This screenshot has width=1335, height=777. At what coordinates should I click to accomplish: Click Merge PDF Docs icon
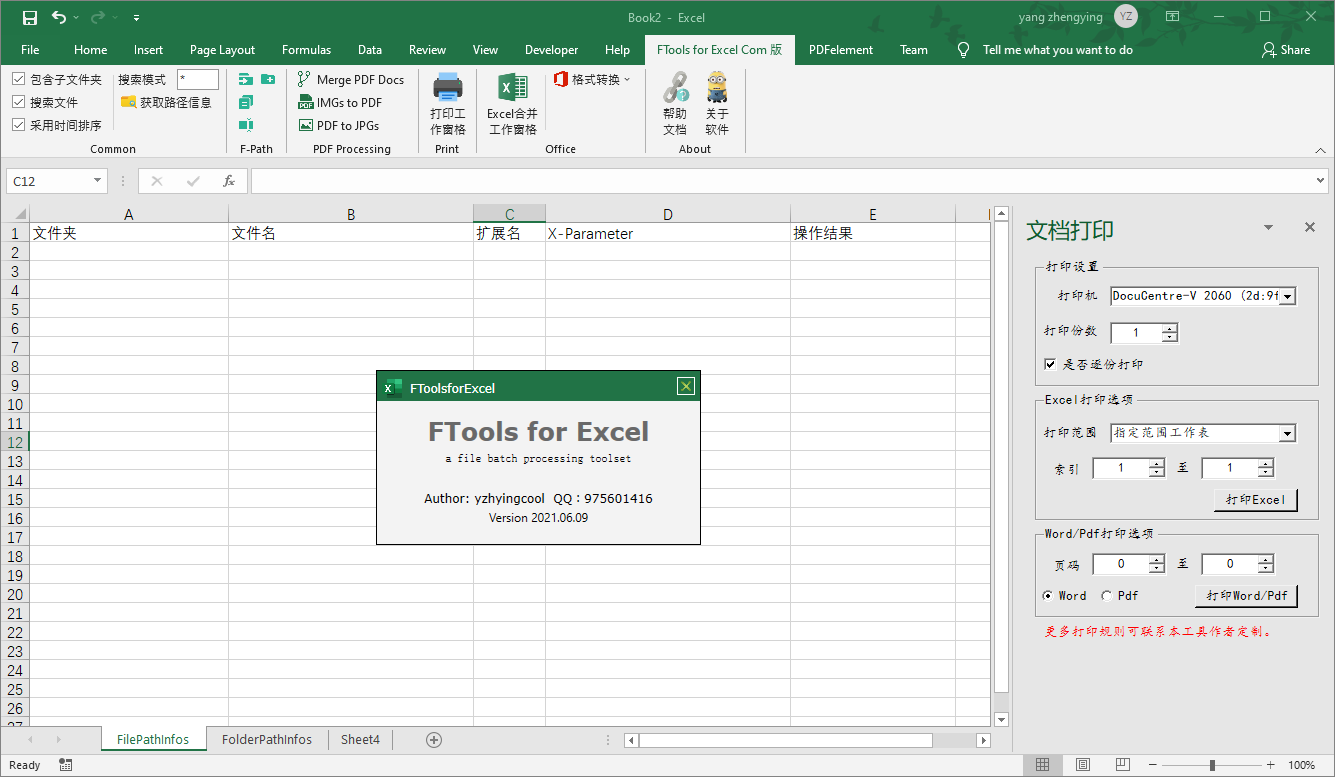(304, 79)
